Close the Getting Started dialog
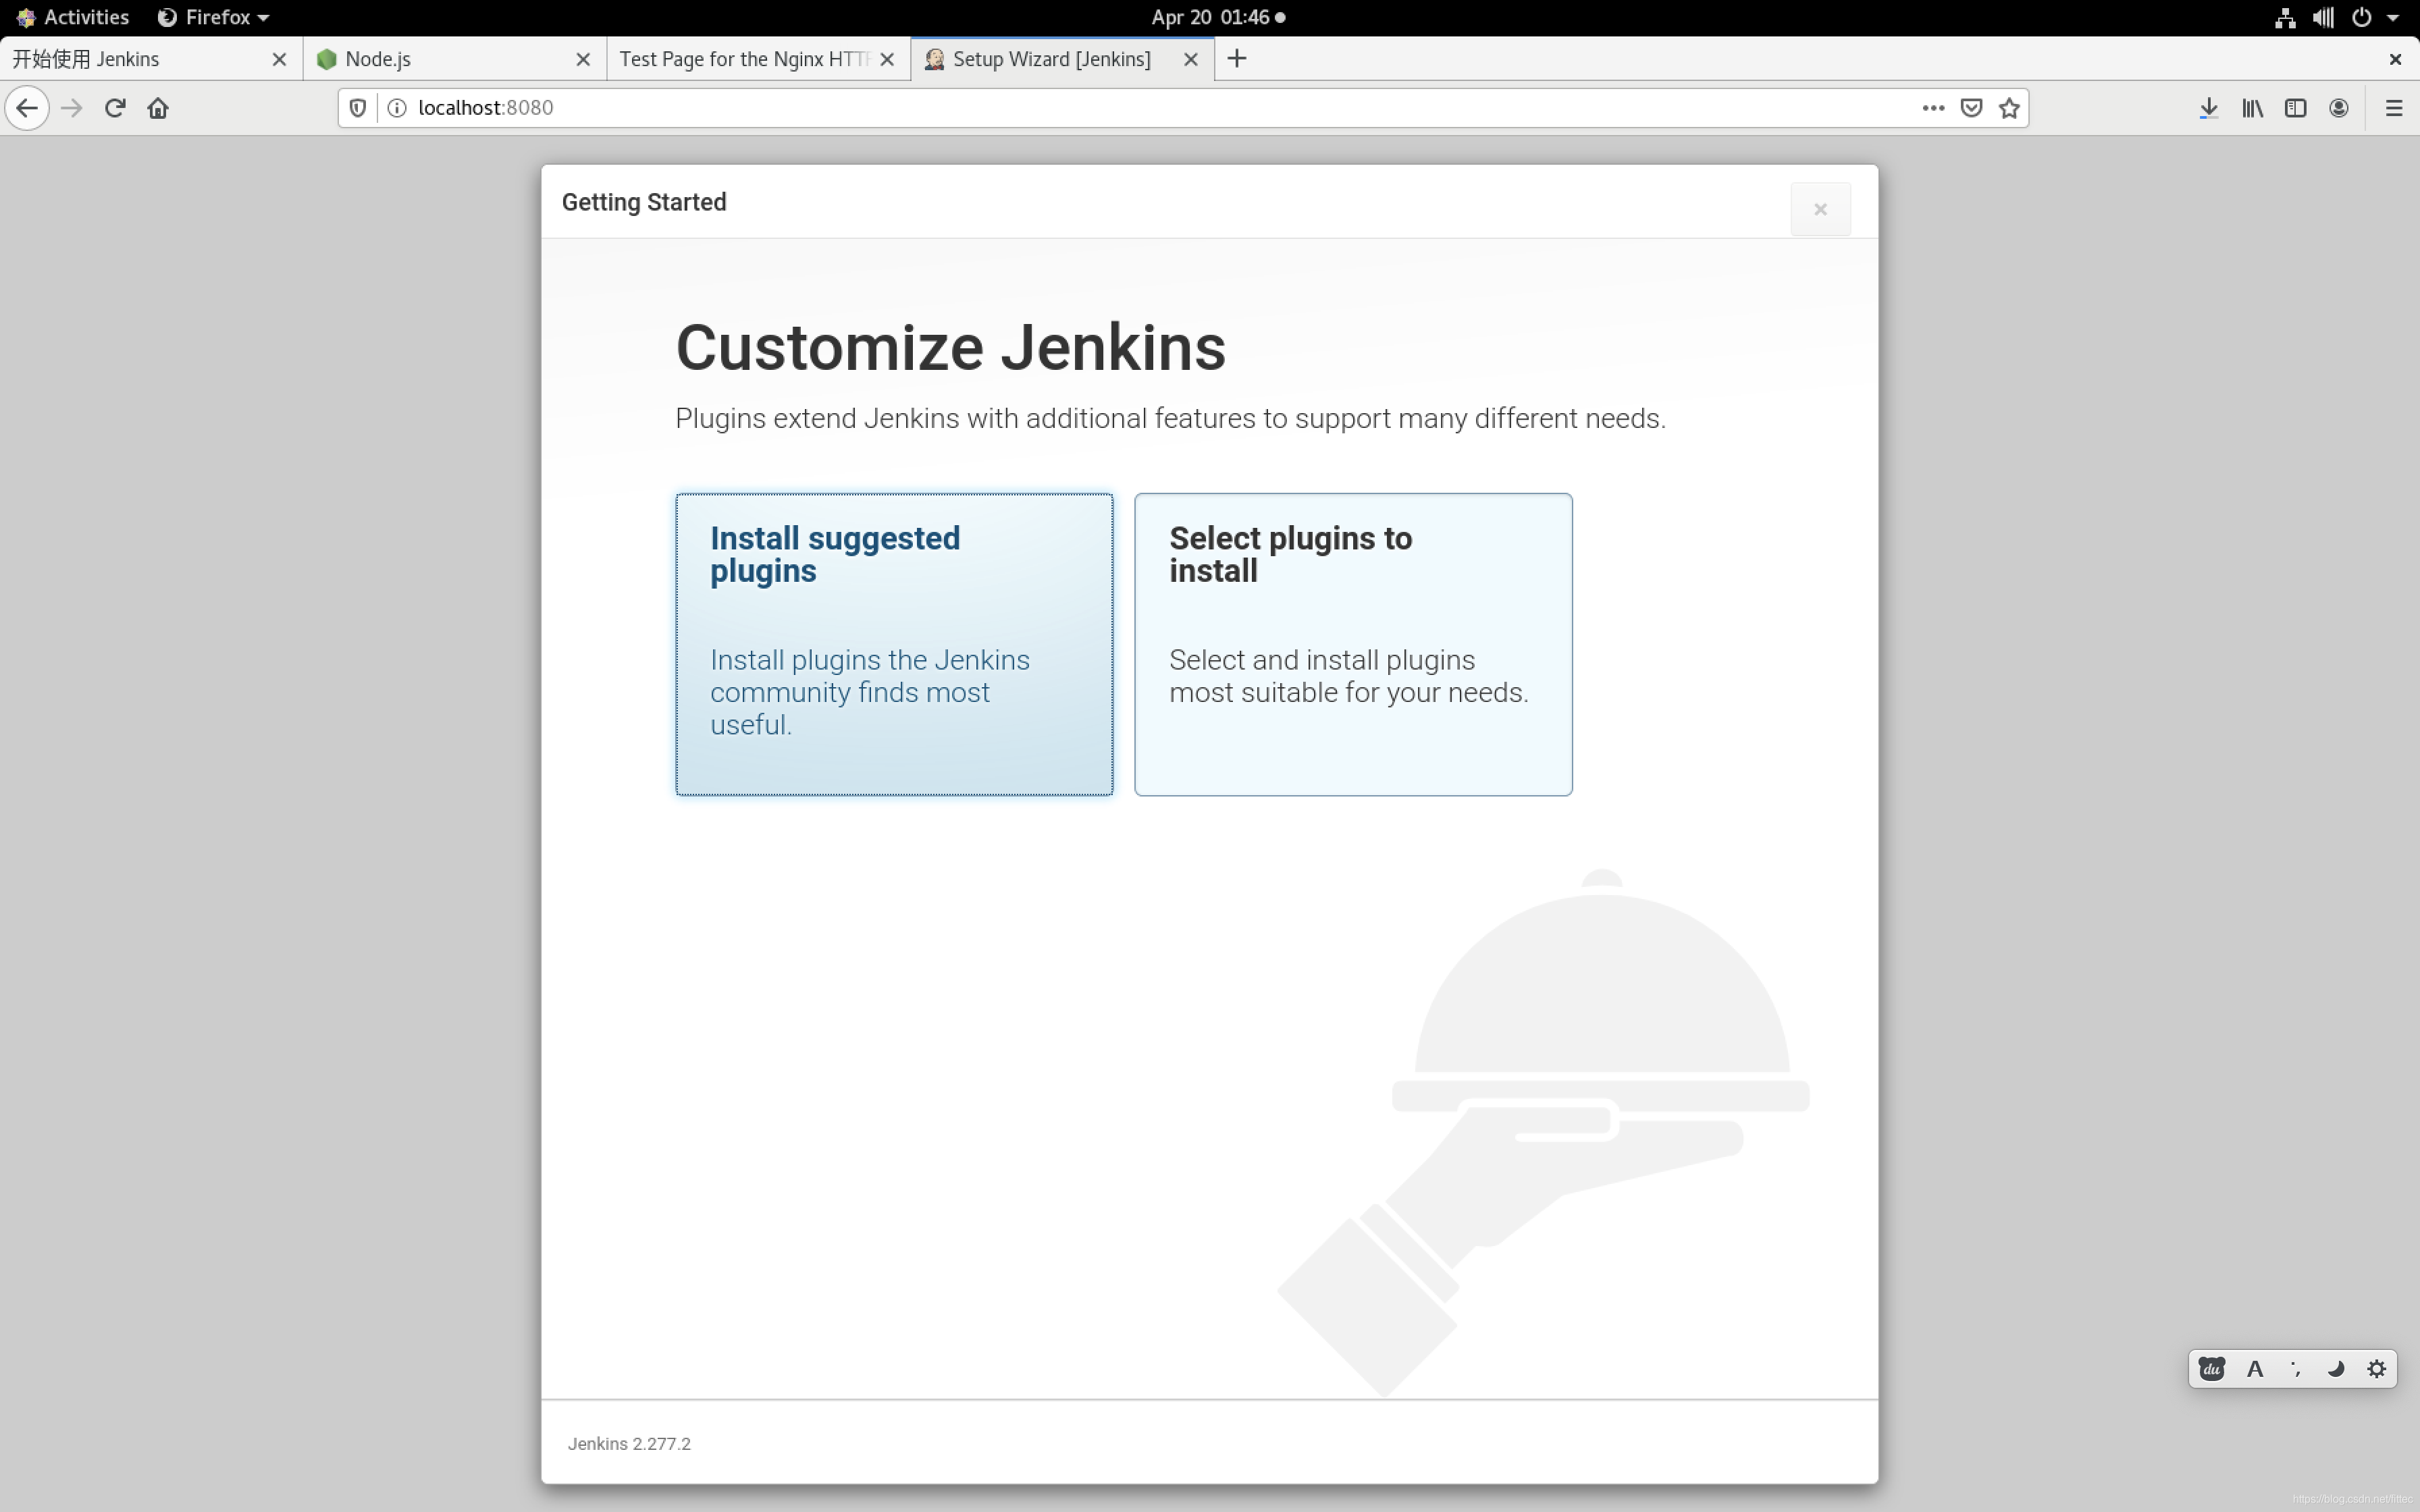This screenshot has height=1512, width=2420. [1820, 209]
